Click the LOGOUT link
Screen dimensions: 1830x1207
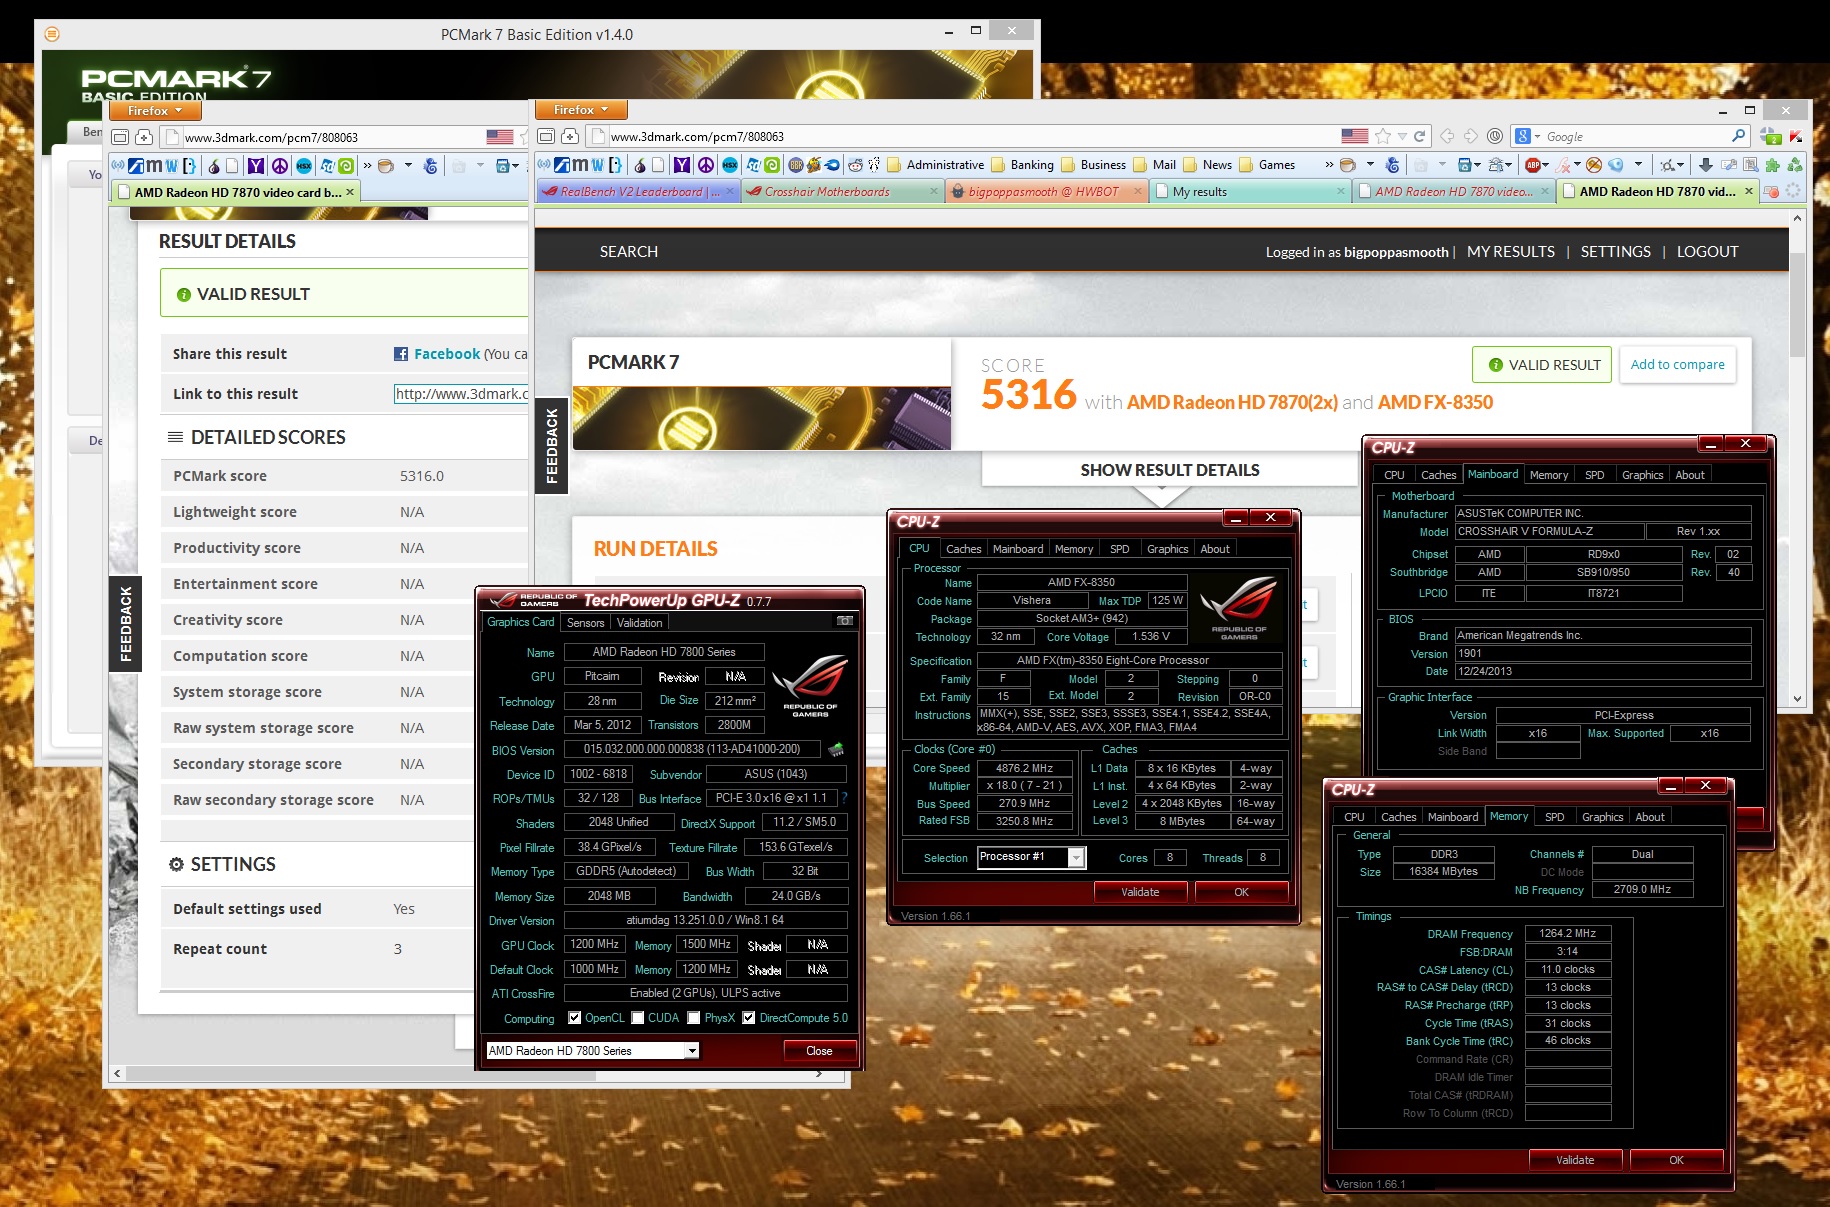(x=1707, y=252)
